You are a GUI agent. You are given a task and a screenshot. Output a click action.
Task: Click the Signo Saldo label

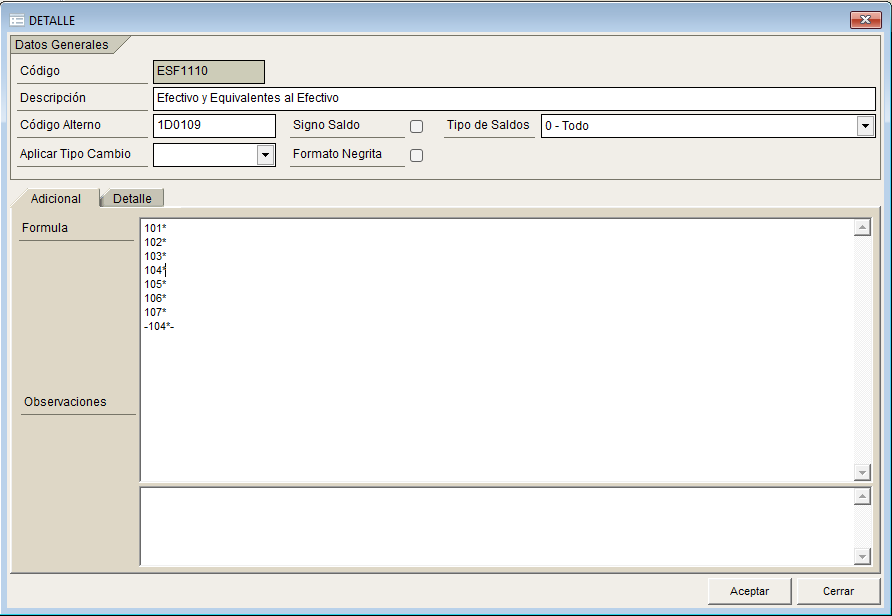(327, 125)
